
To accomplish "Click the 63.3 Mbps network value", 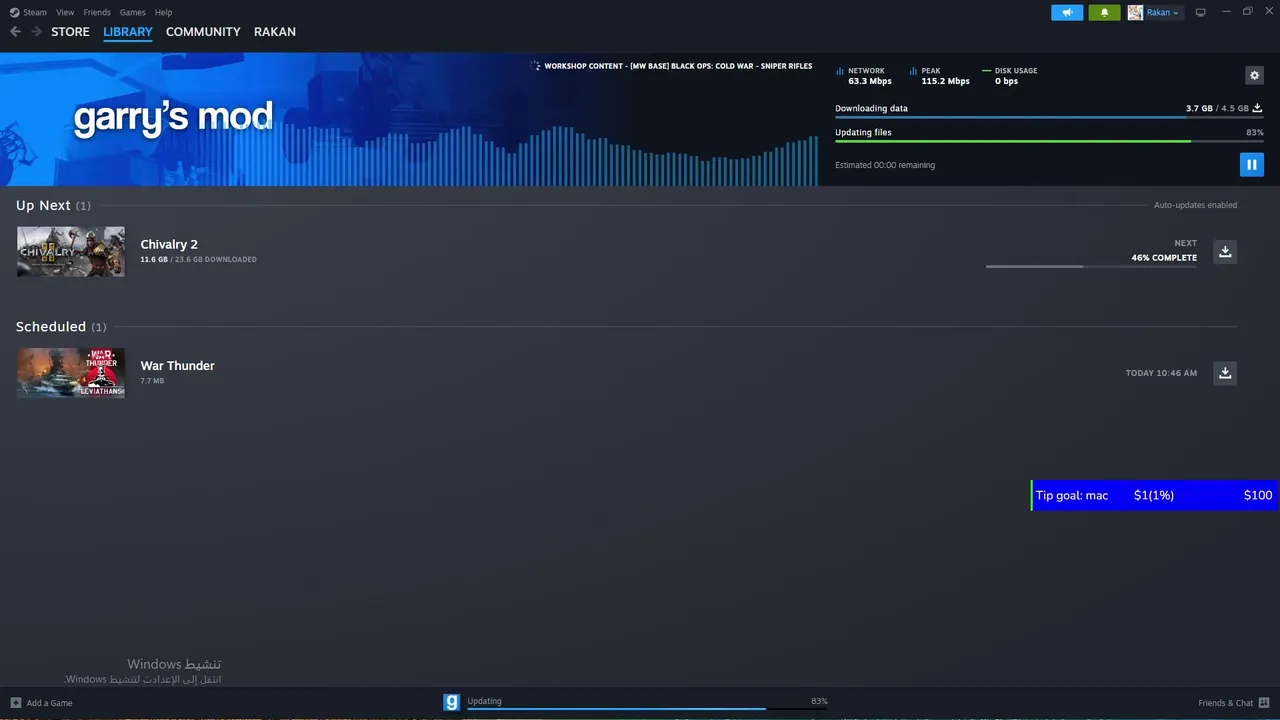I will (869, 81).
